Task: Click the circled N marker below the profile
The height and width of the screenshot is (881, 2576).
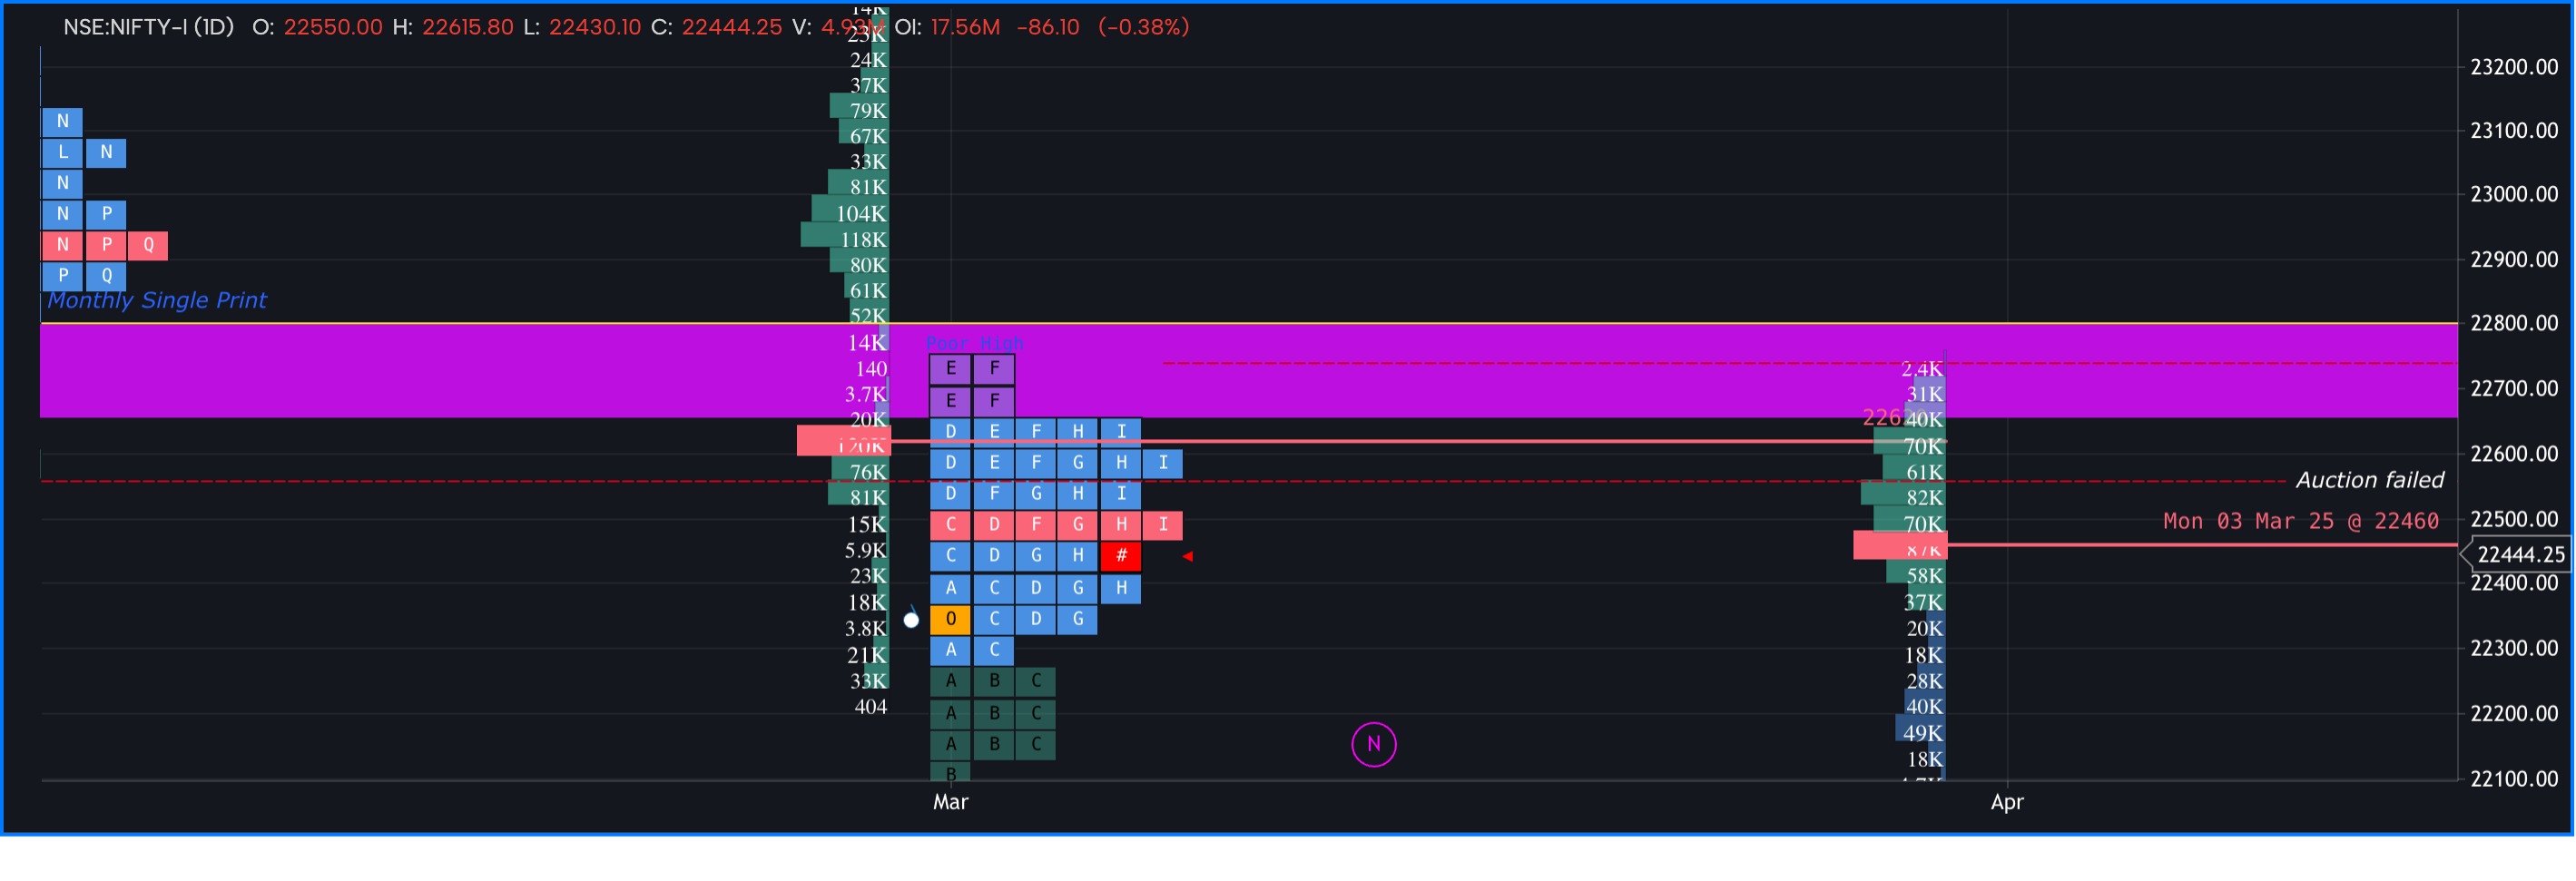Action: click(1374, 744)
